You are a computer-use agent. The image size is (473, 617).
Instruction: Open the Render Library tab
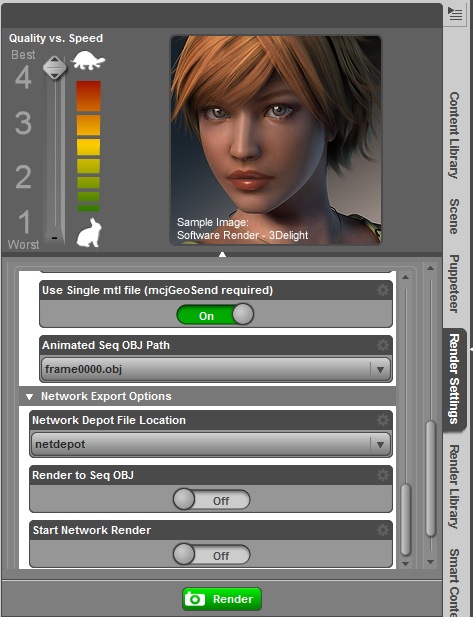[x=455, y=486]
